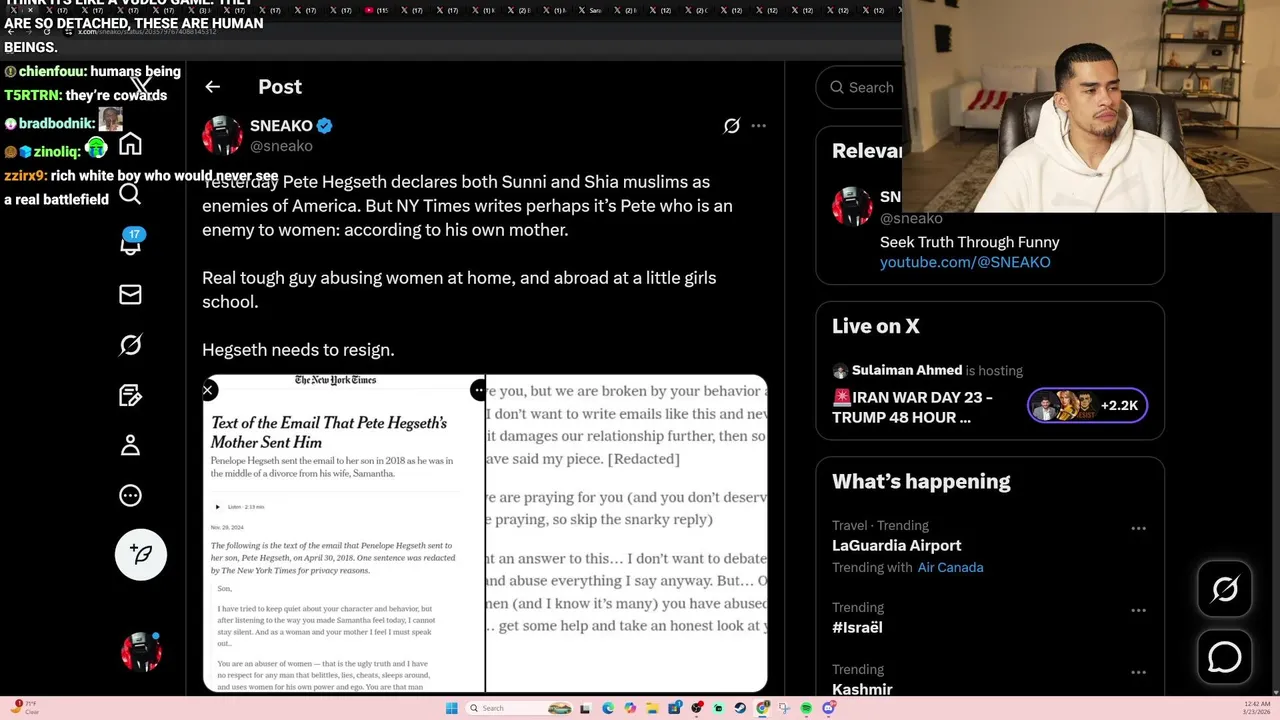
Task: Open Microsoft Store from taskbar
Action: pos(675,708)
